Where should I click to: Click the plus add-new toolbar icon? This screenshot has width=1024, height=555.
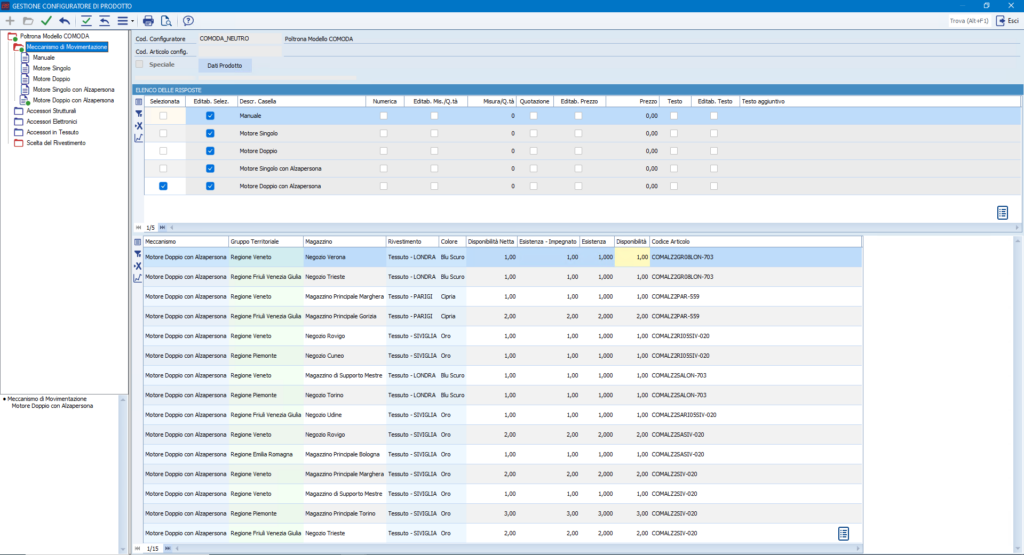coord(10,21)
